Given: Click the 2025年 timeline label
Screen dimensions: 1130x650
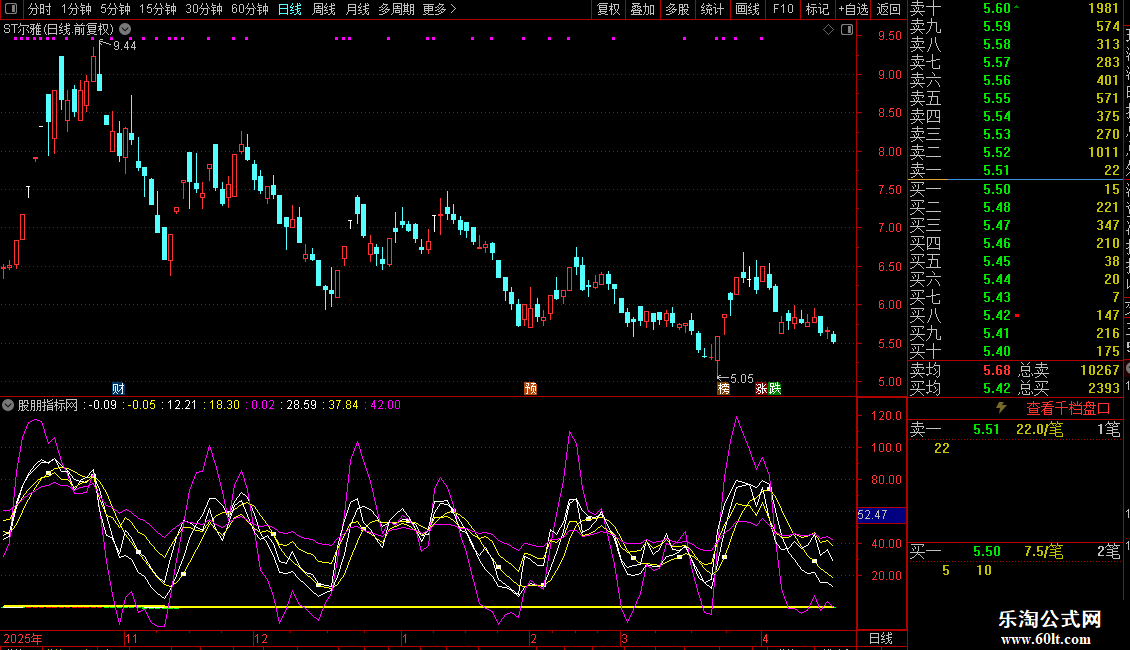Looking at the screenshot, I should [x=22, y=638].
